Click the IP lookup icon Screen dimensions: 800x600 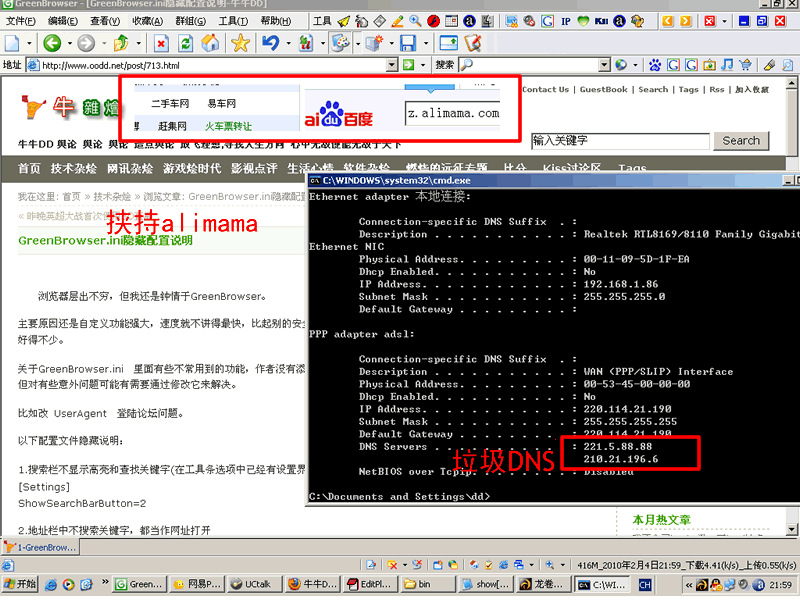pyautogui.click(x=566, y=21)
